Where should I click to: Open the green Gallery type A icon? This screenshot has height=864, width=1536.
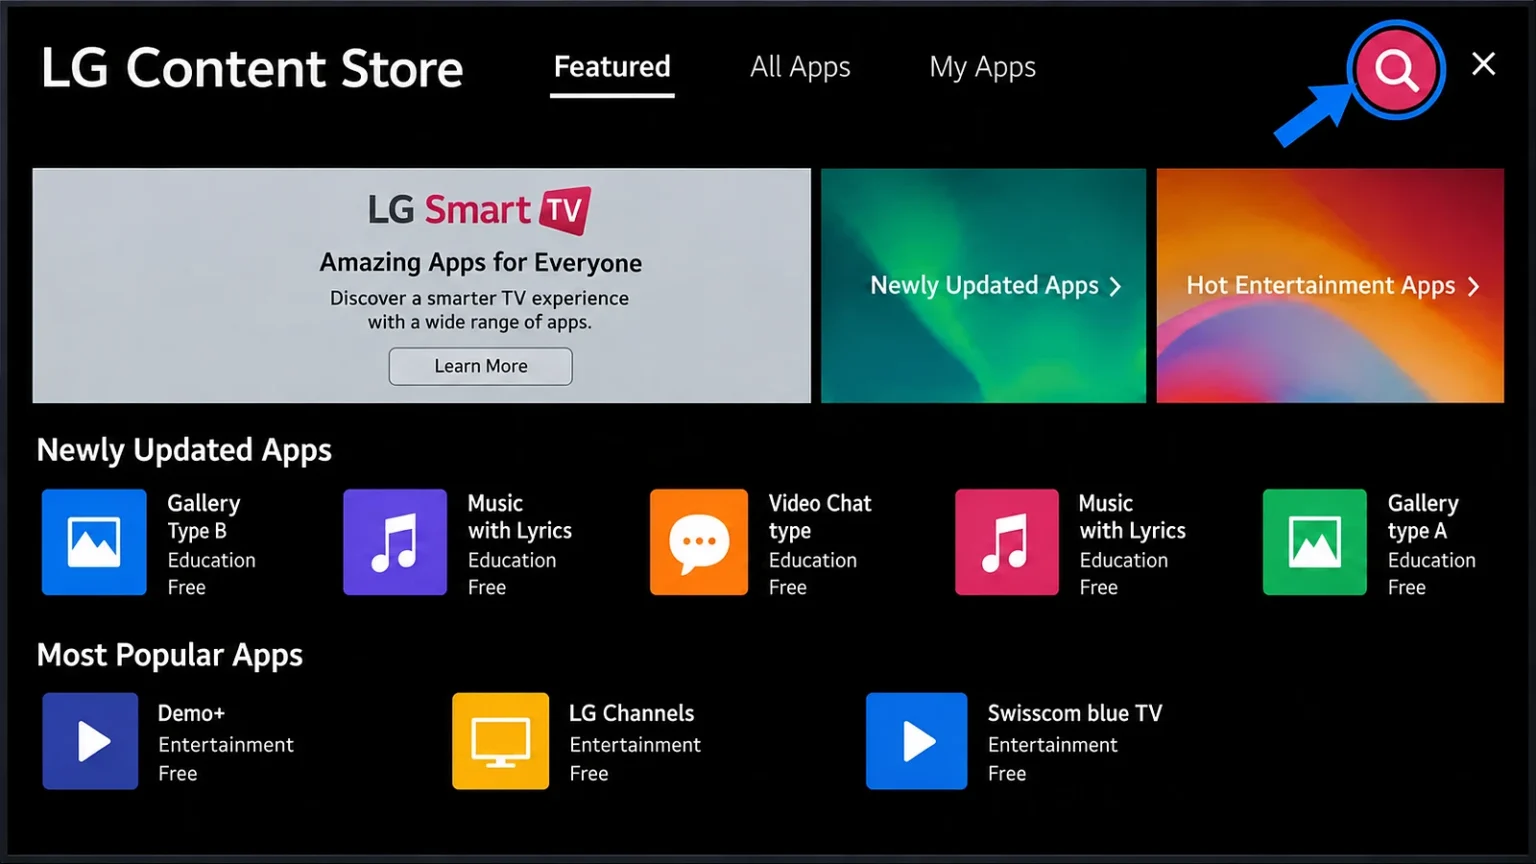(1314, 542)
